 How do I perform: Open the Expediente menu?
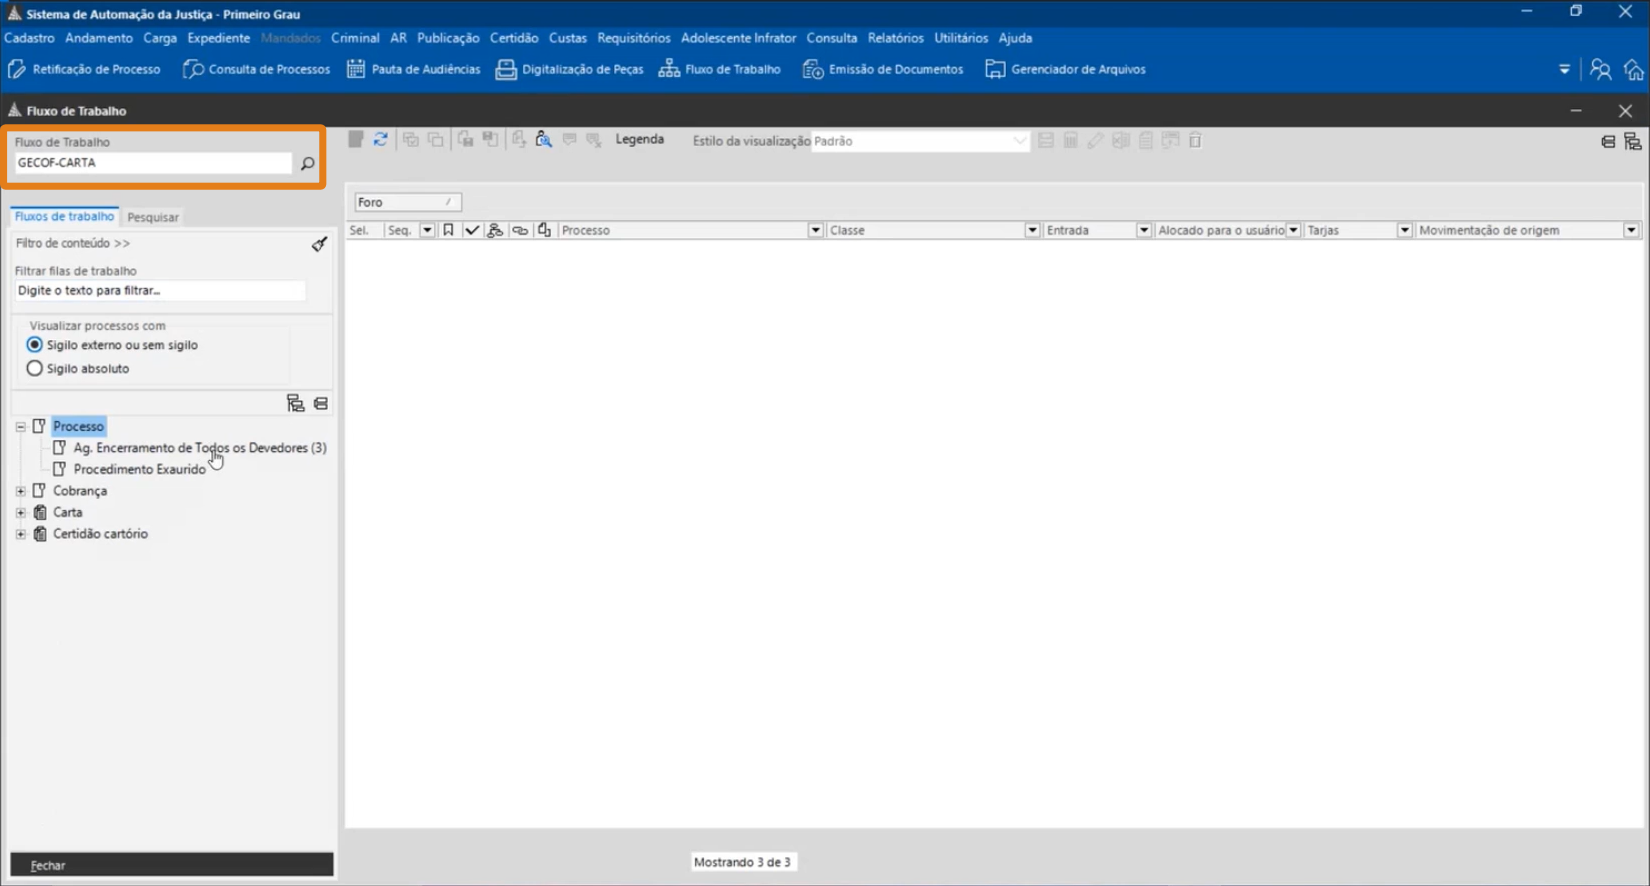(x=218, y=38)
